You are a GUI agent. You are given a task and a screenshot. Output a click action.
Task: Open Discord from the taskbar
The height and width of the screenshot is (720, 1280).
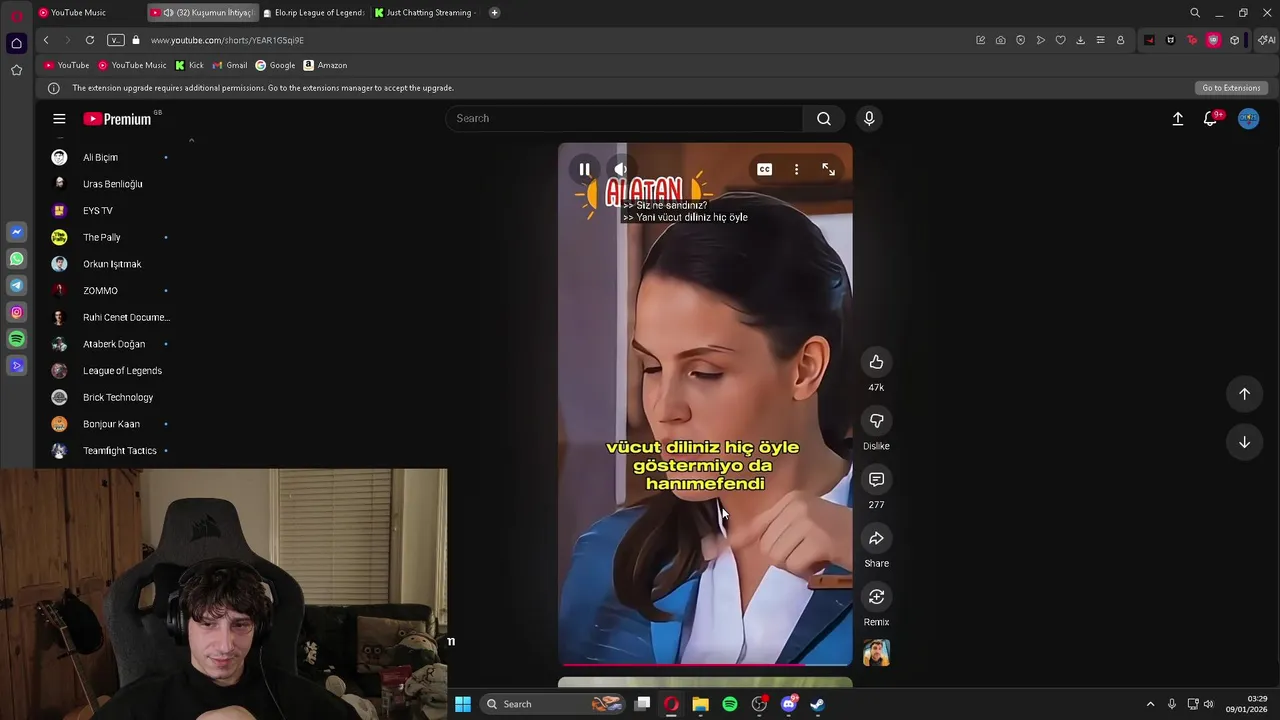789,704
